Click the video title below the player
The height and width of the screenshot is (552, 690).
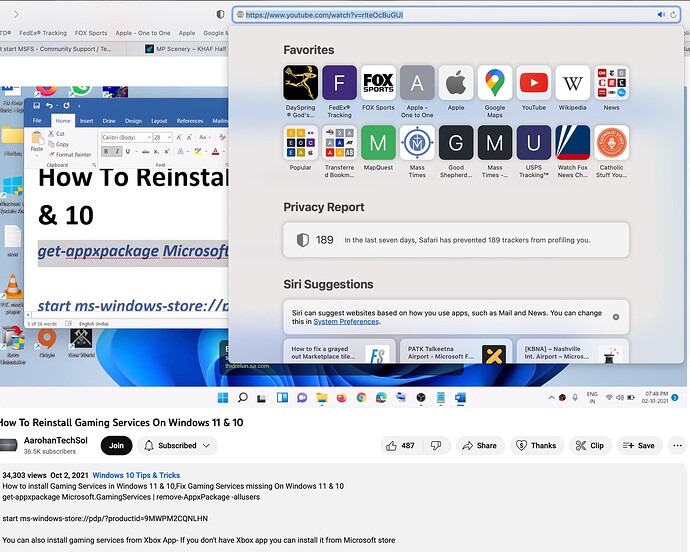pos(121,423)
